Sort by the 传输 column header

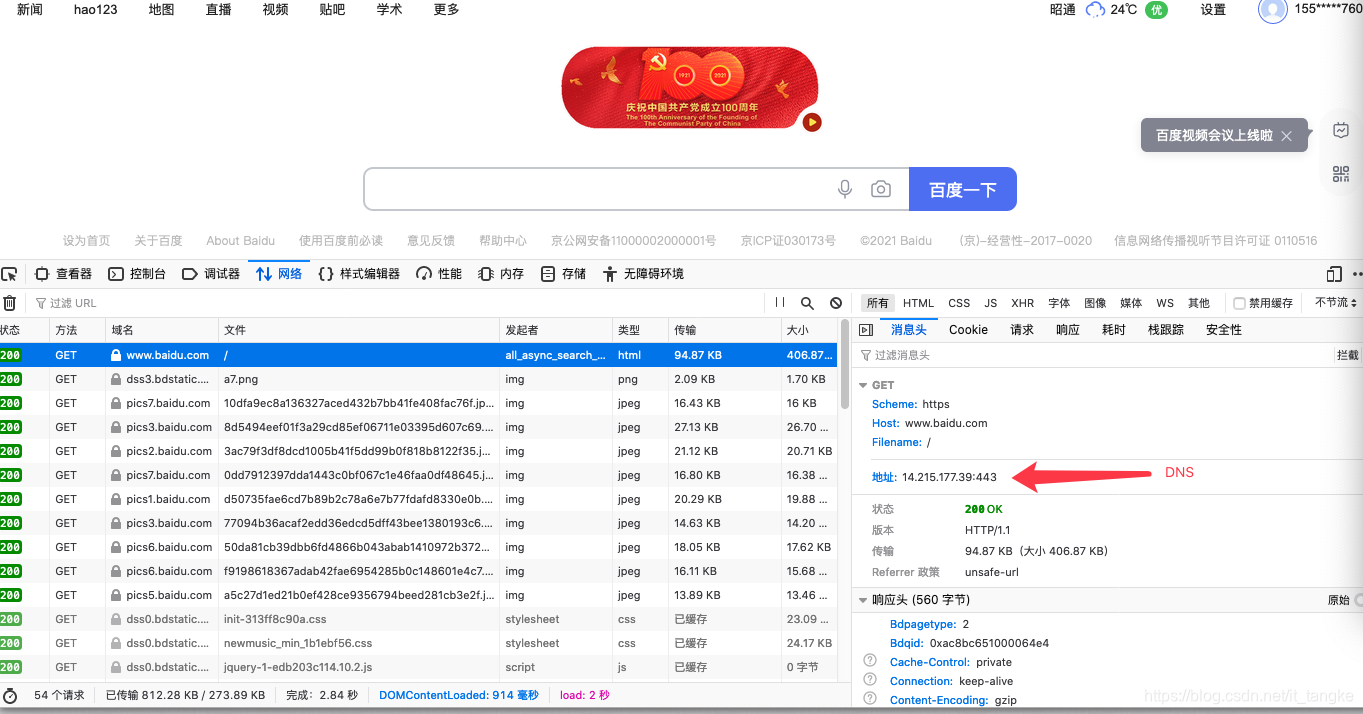(x=725, y=330)
